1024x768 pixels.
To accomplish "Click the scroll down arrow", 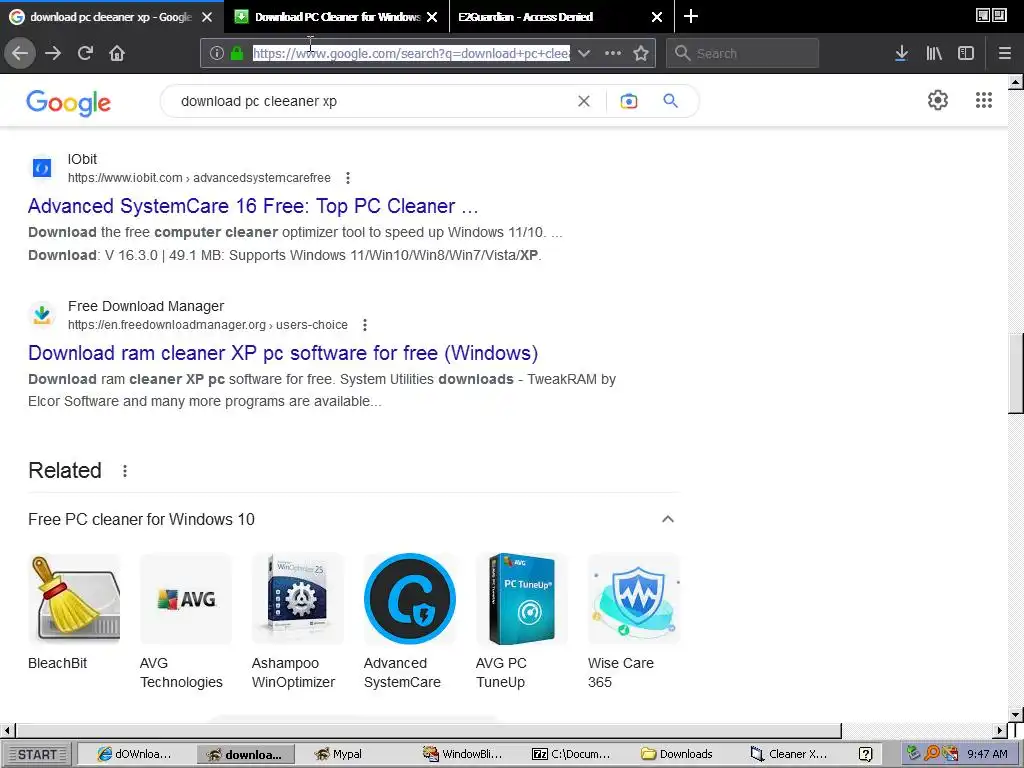I will 1016,714.
